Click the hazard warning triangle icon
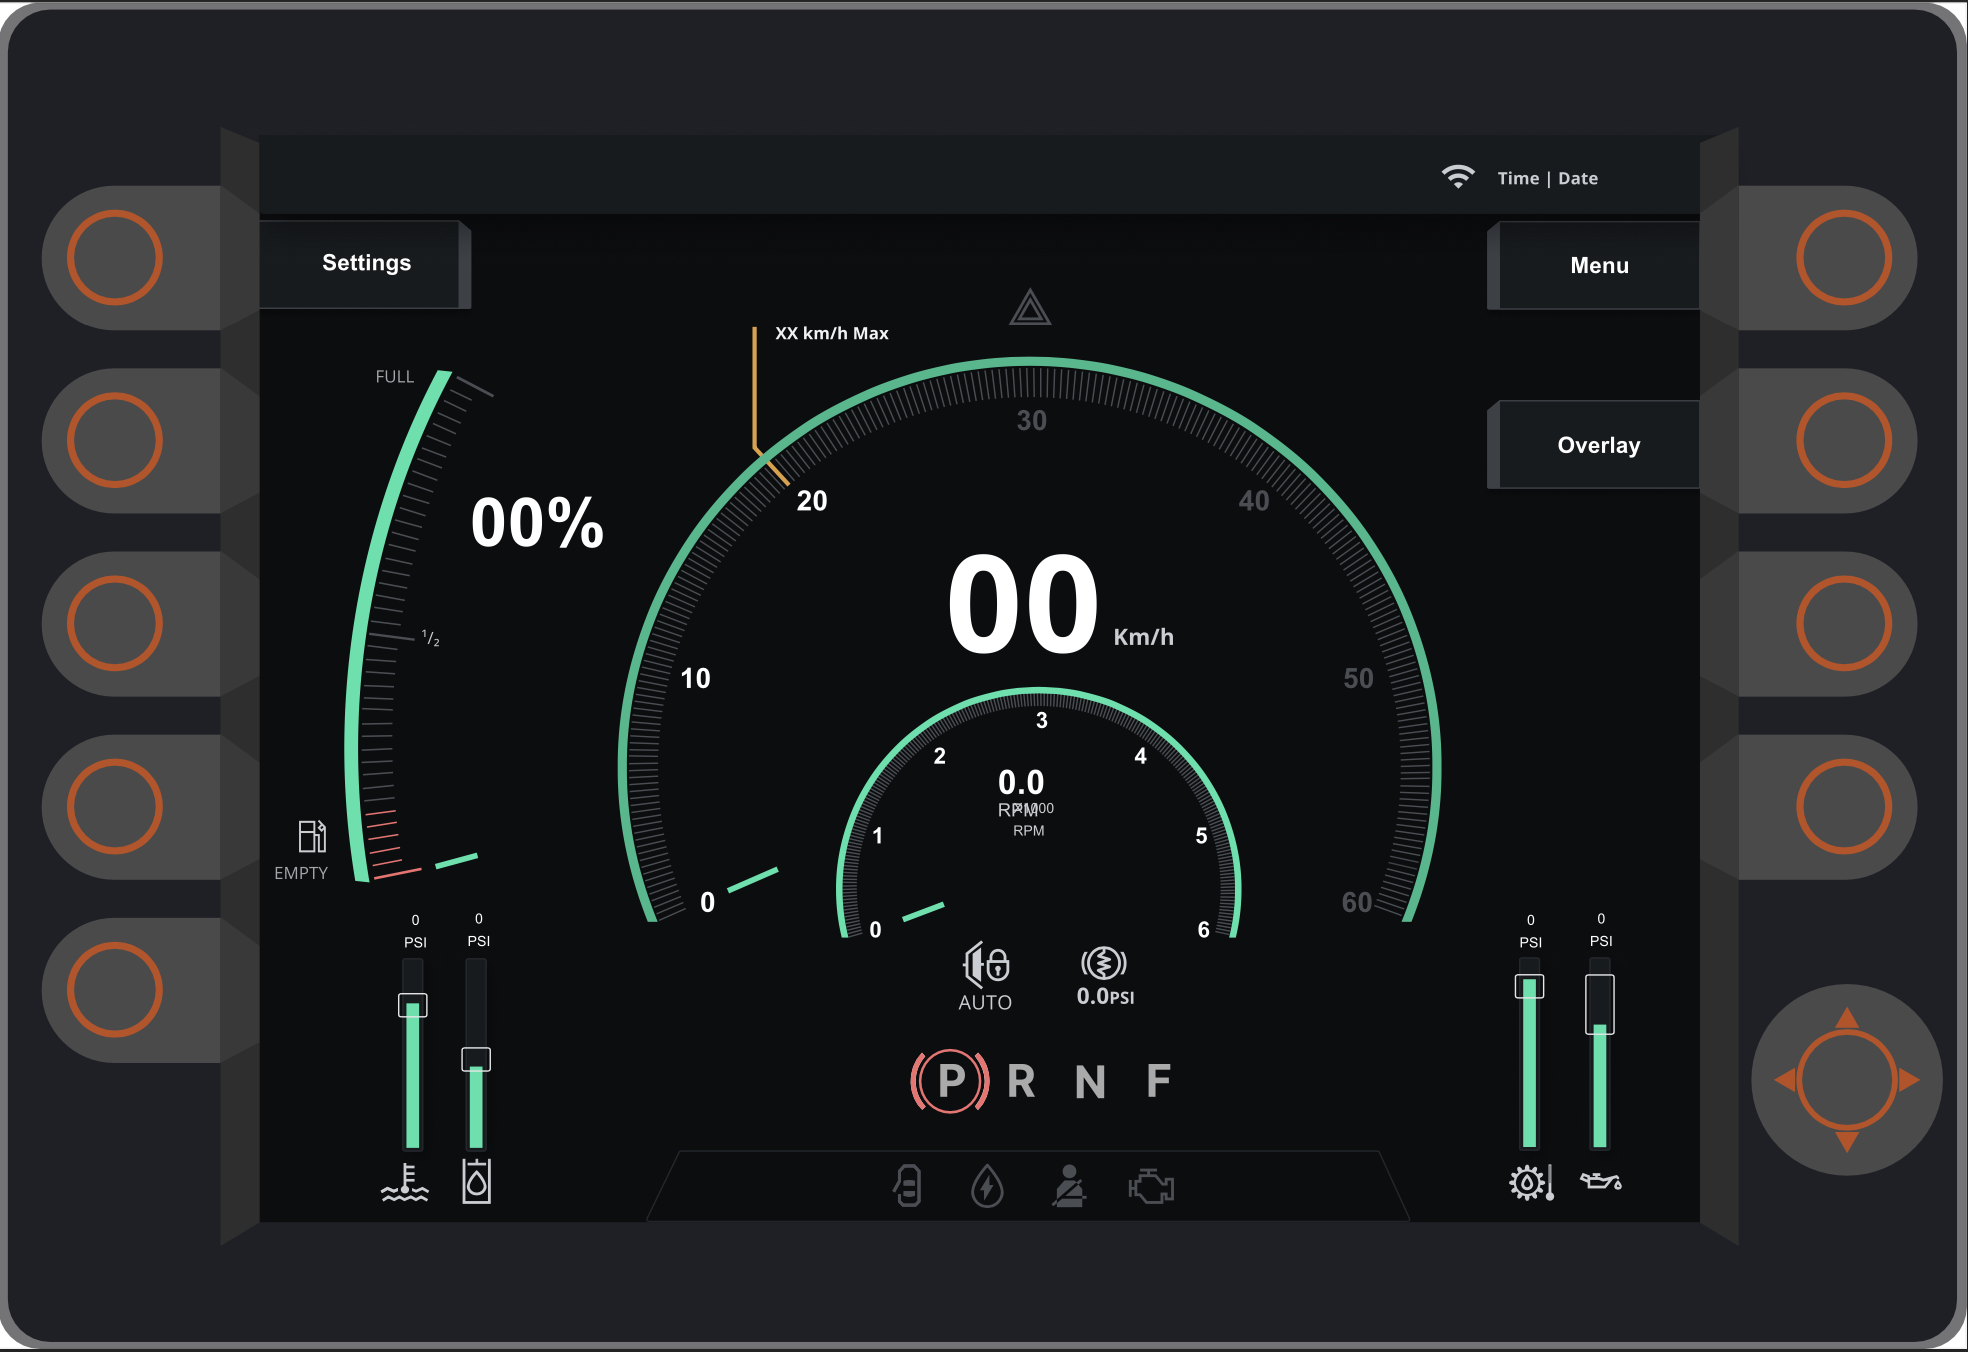This screenshot has width=1968, height=1352. pos(1030,308)
